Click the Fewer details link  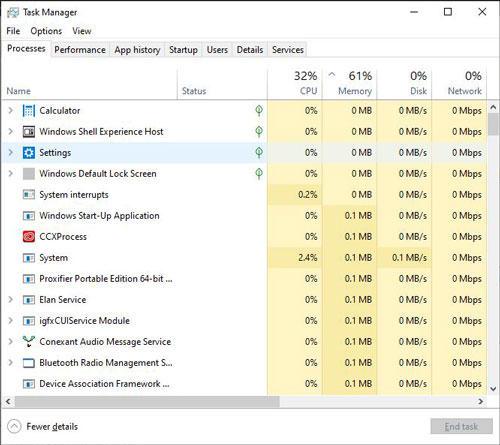pyautogui.click(x=52, y=427)
